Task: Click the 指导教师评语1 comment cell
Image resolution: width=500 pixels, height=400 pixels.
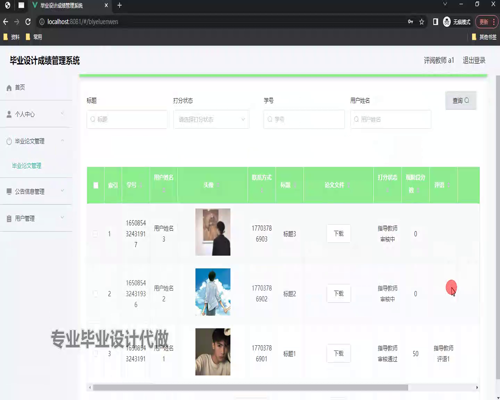Action: tap(443, 353)
